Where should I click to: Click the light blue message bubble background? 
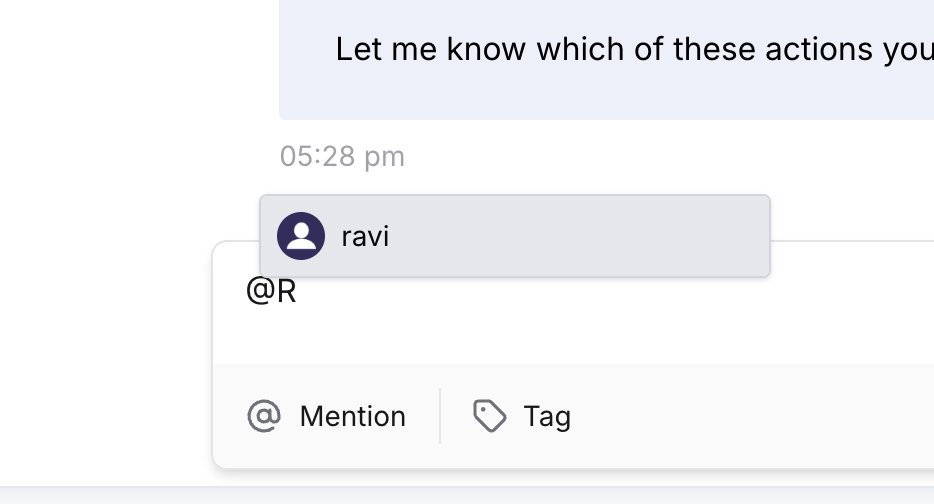600,95
